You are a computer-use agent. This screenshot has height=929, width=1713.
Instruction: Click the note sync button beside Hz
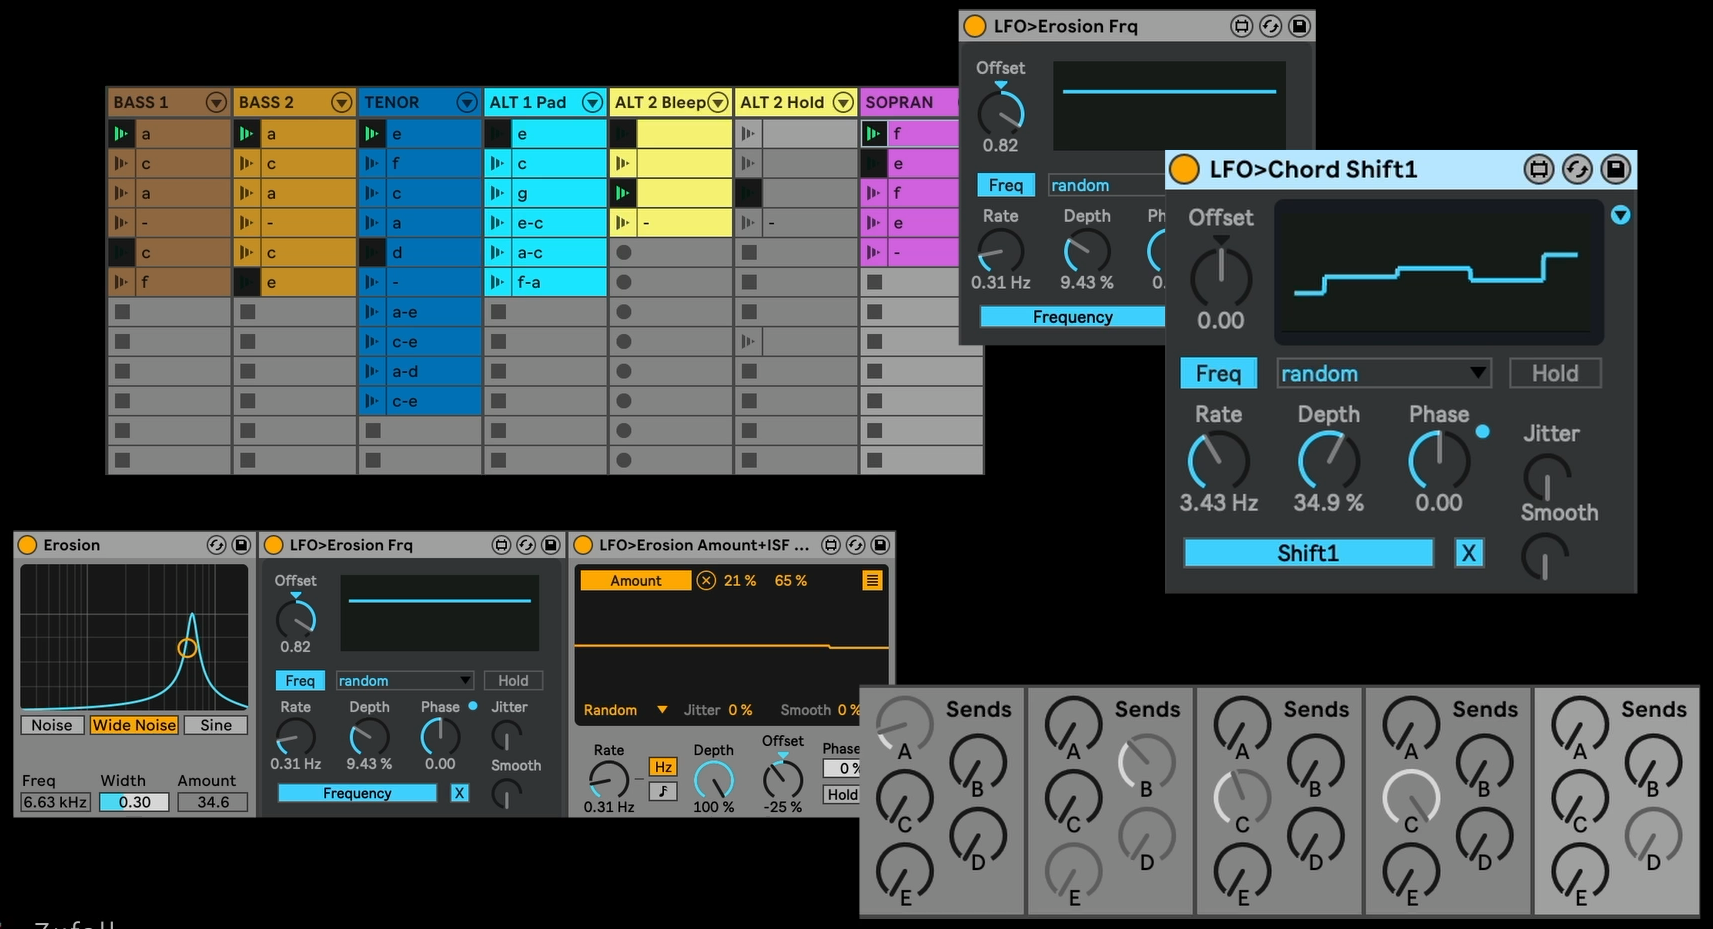point(662,791)
